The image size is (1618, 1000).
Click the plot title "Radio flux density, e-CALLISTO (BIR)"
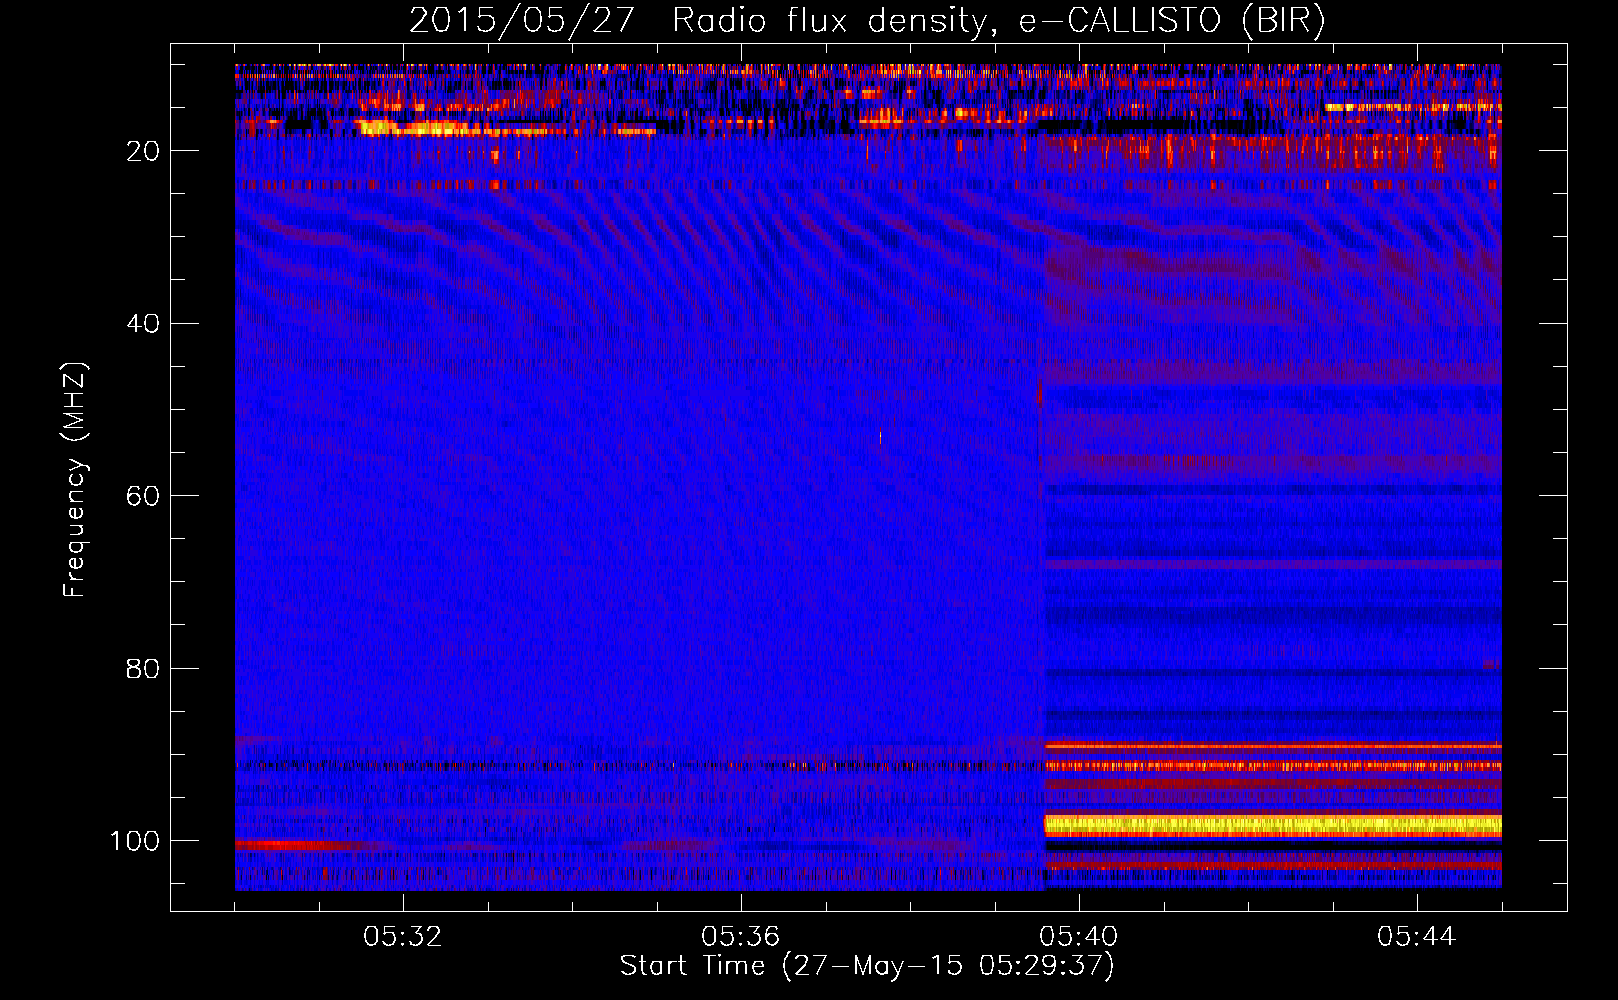(999, 21)
